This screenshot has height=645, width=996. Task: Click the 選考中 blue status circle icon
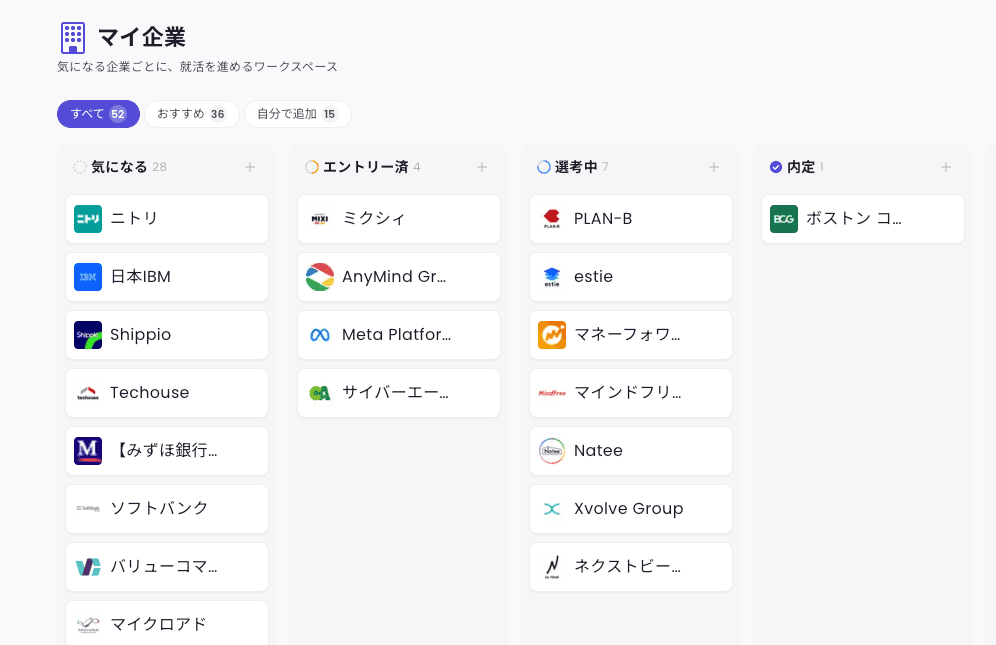[x=544, y=167]
